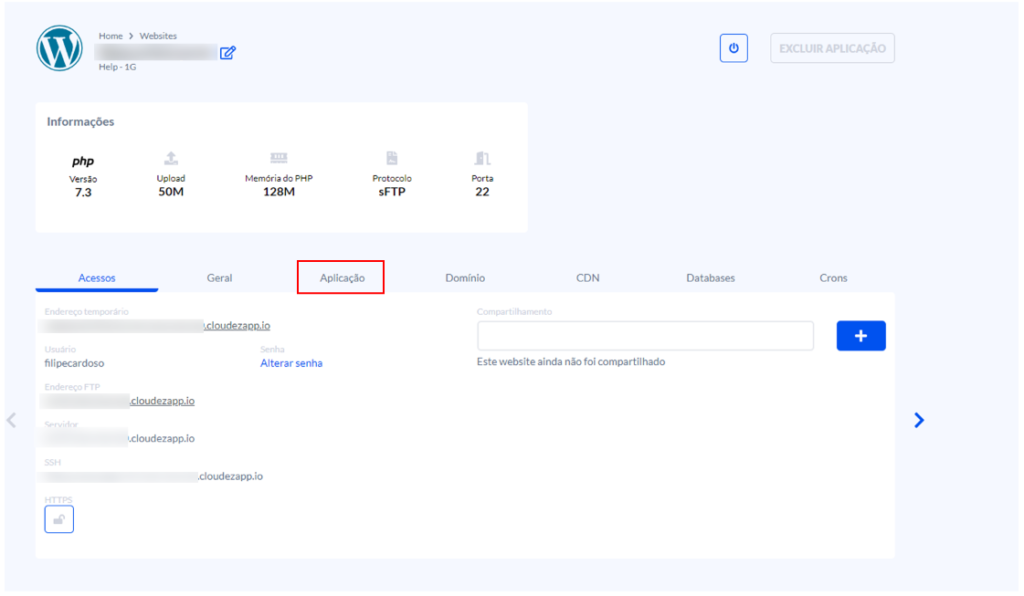Open the Aplicação tab
This screenshot has height=596, width=1024.
pos(341,277)
